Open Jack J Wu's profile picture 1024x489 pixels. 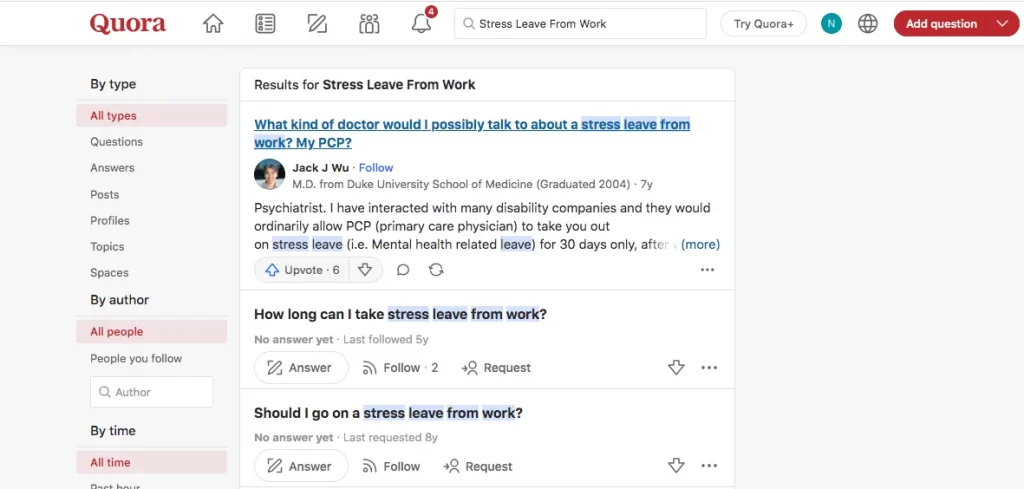[x=270, y=174]
